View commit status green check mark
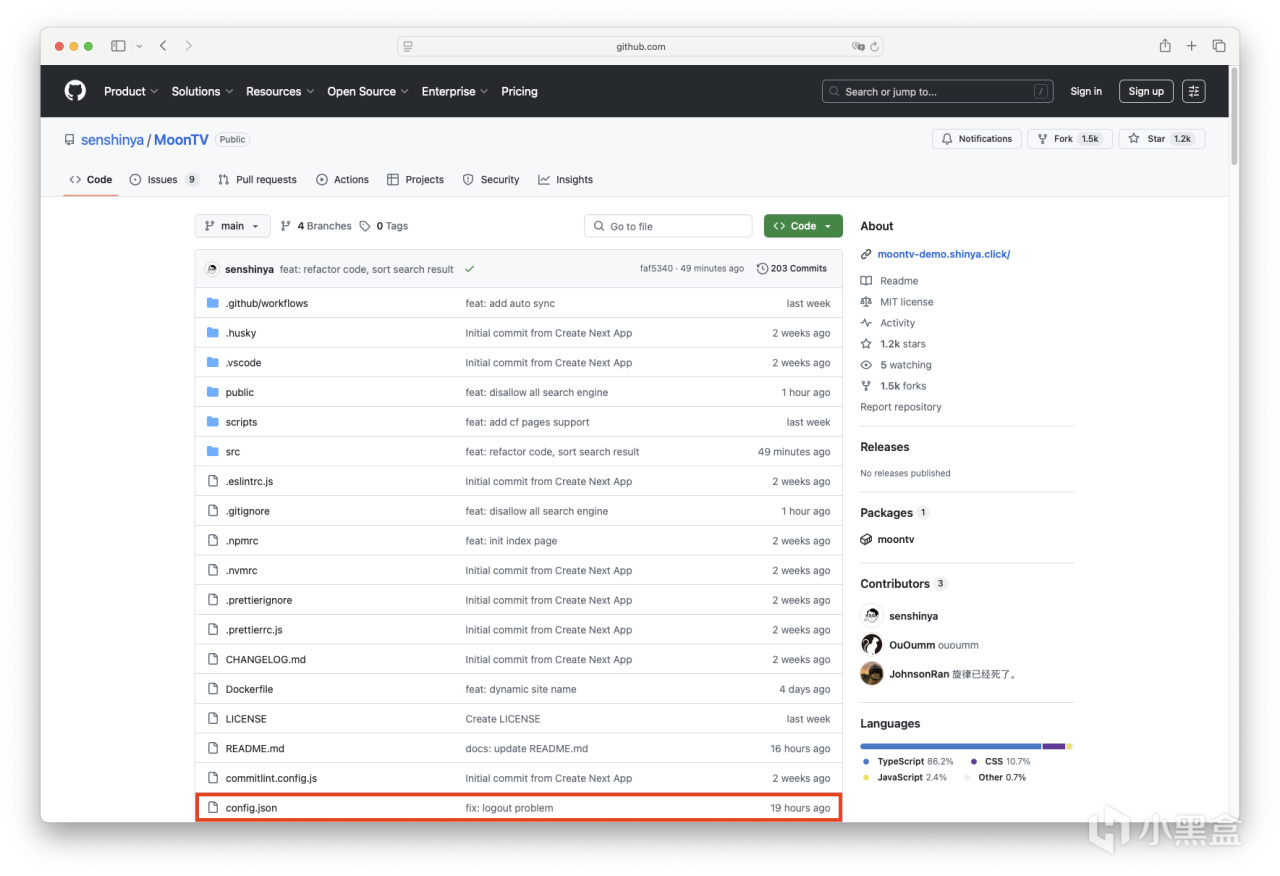The width and height of the screenshot is (1280, 876). pos(470,269)
